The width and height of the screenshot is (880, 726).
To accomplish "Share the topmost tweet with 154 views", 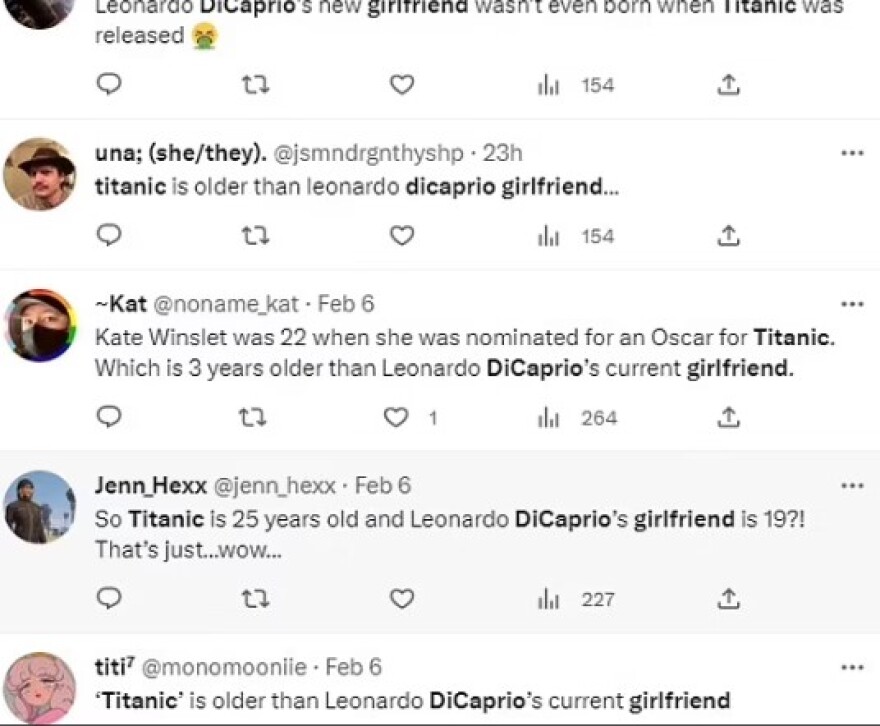I will [729, 85].
